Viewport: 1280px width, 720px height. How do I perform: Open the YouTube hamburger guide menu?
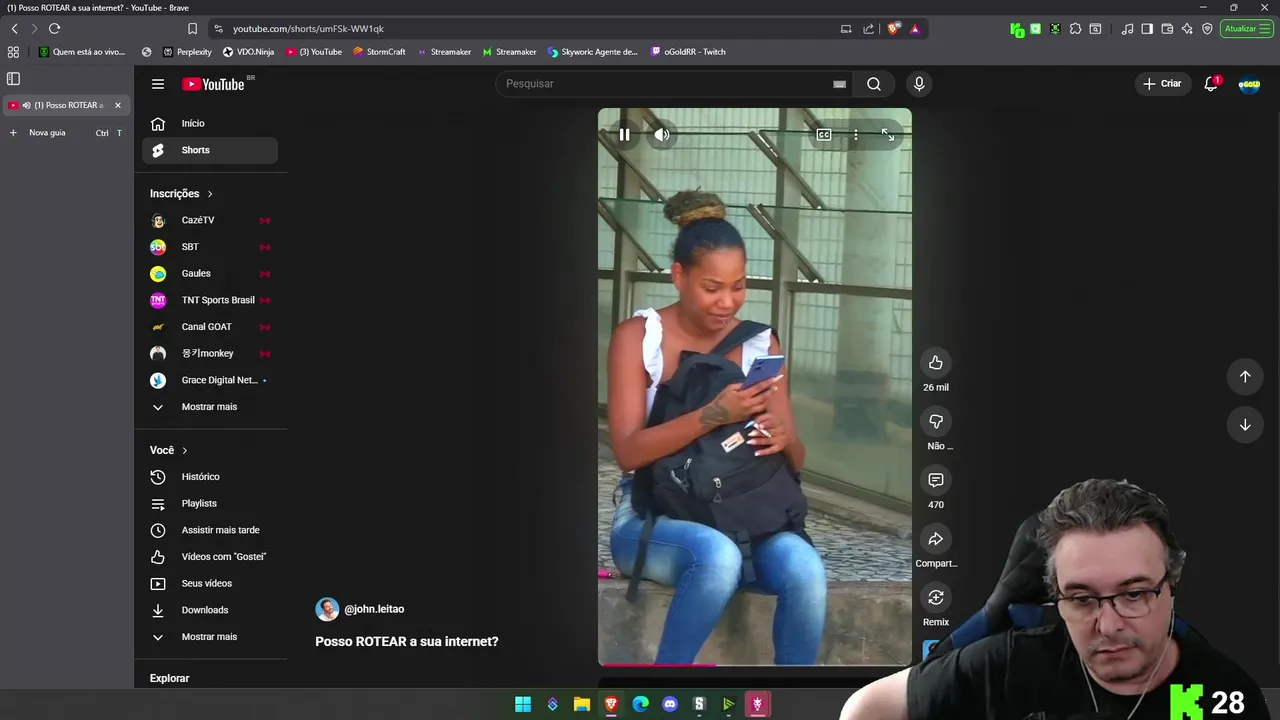(158, 84)
